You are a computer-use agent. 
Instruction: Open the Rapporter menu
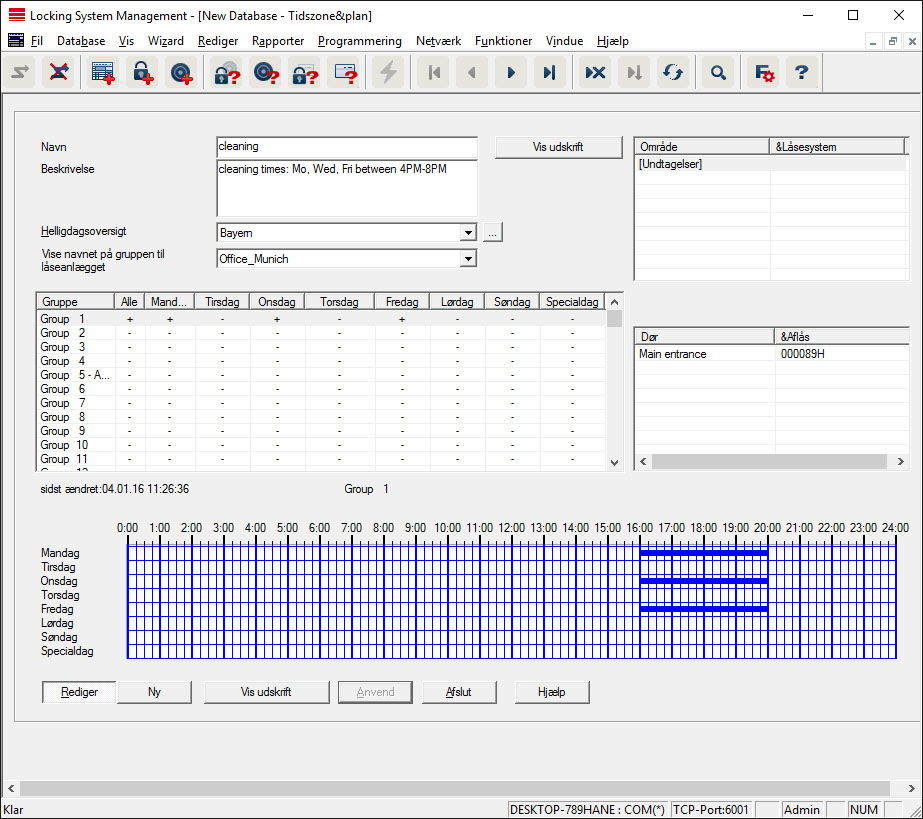click(x=278, y=41)
